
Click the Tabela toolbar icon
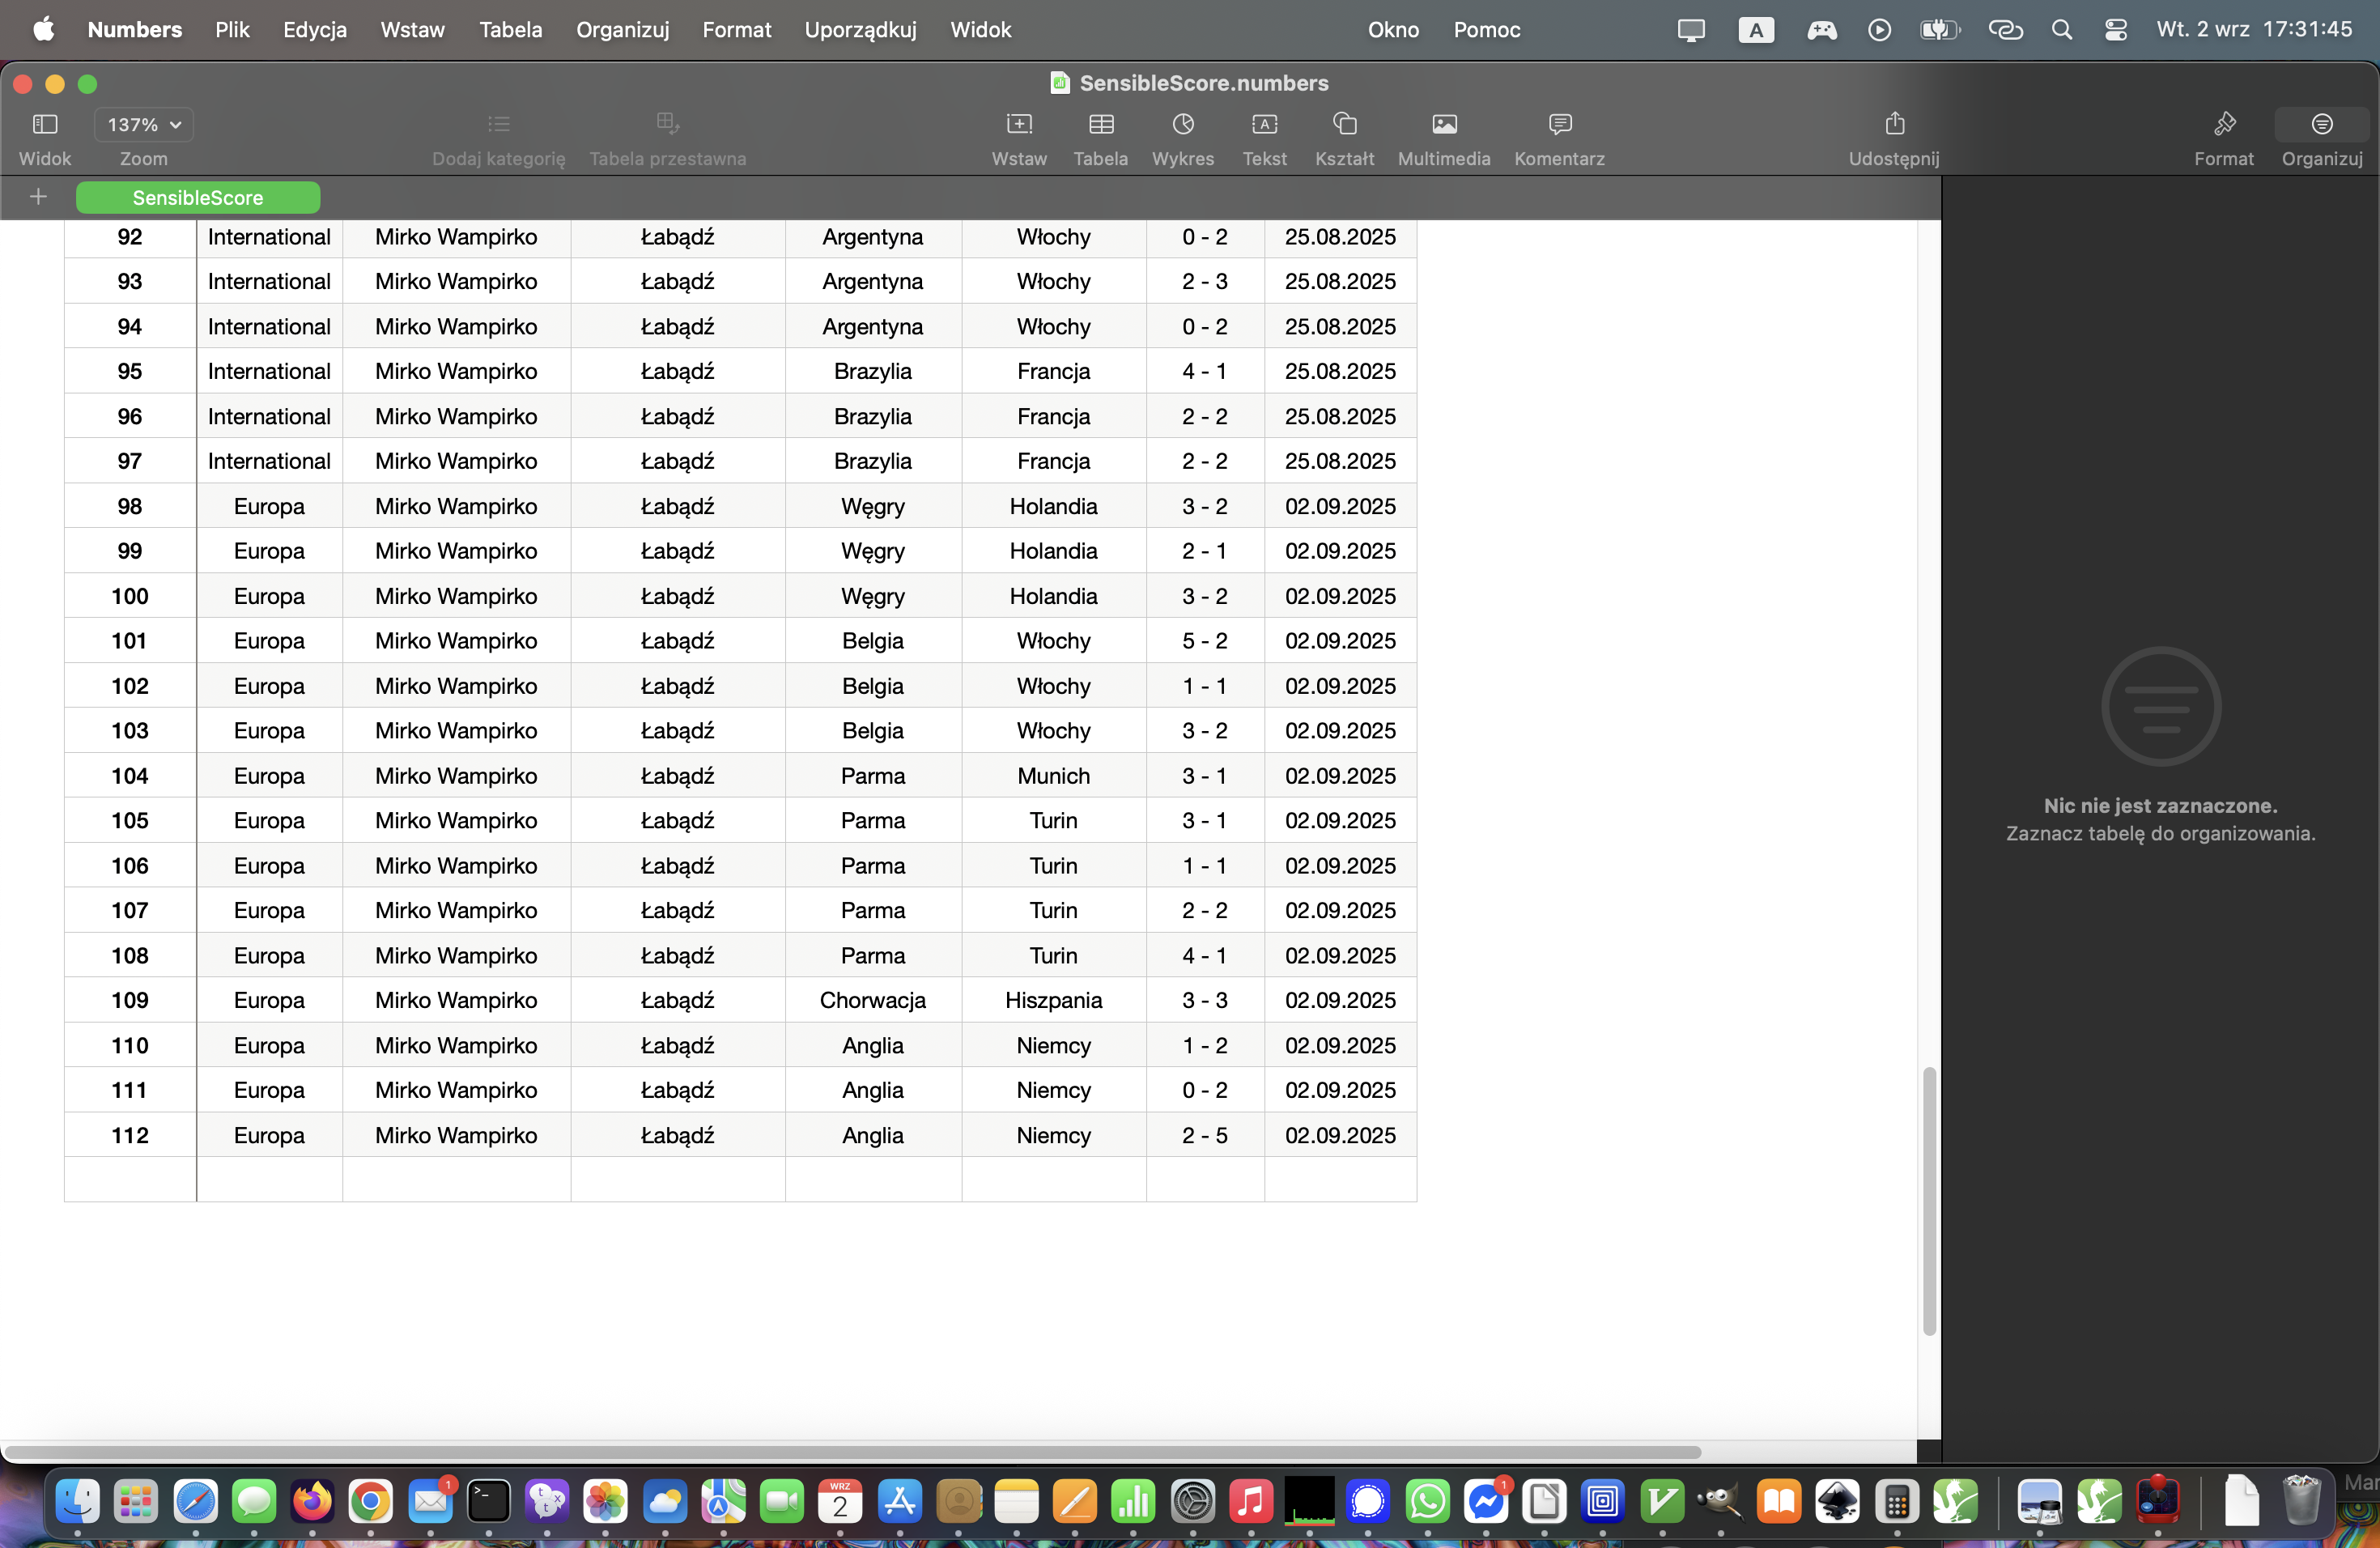1100,124
